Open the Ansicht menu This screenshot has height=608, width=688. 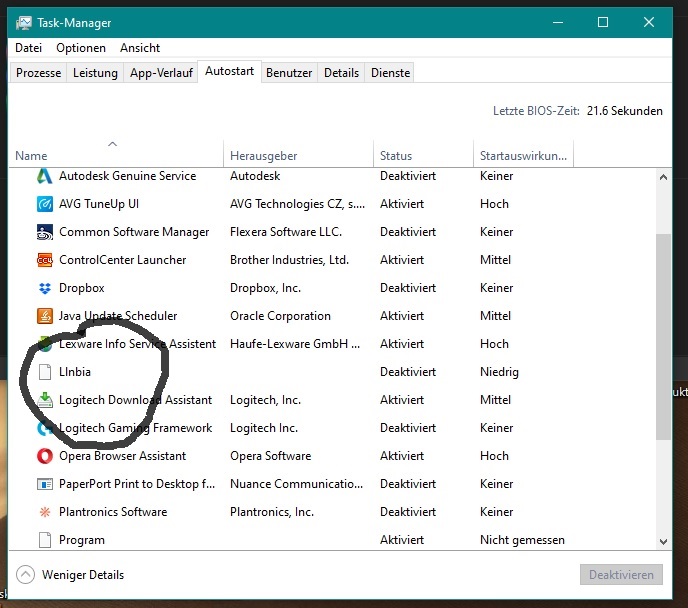[x=140, y=48]
